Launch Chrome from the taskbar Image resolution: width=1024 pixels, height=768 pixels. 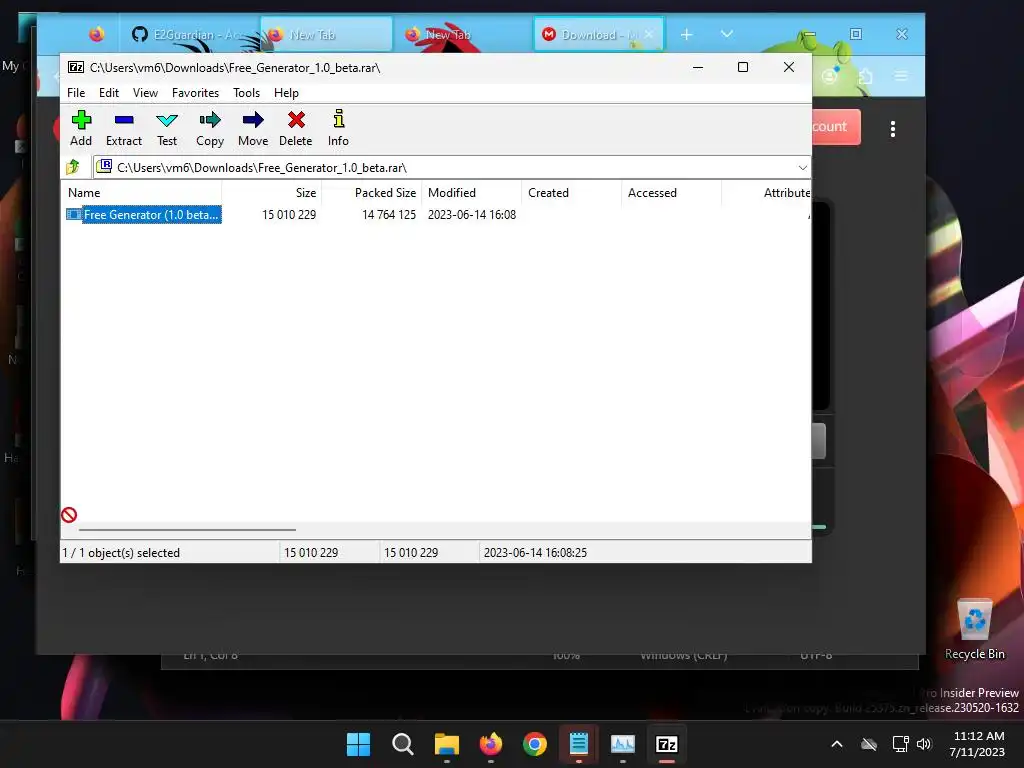point(535,744)
